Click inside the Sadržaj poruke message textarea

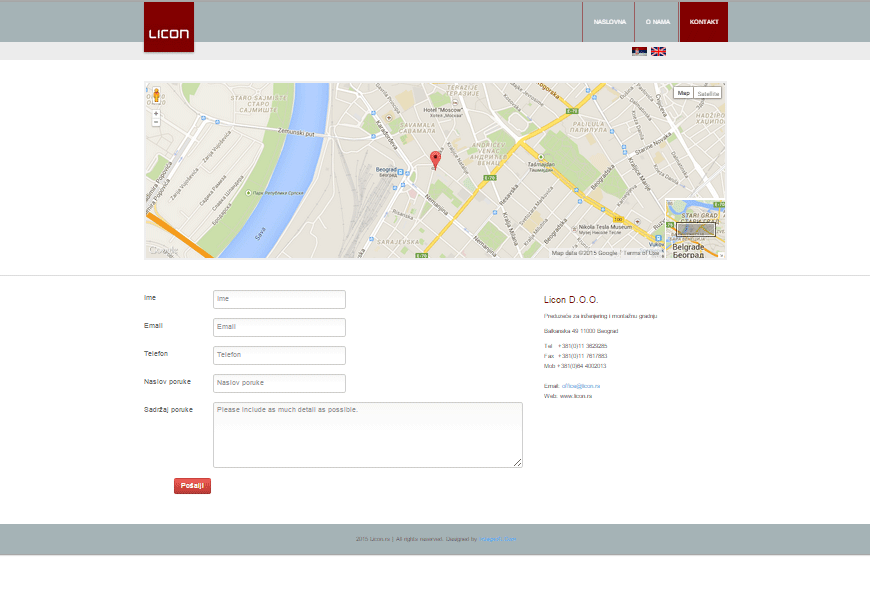[367, 435]
